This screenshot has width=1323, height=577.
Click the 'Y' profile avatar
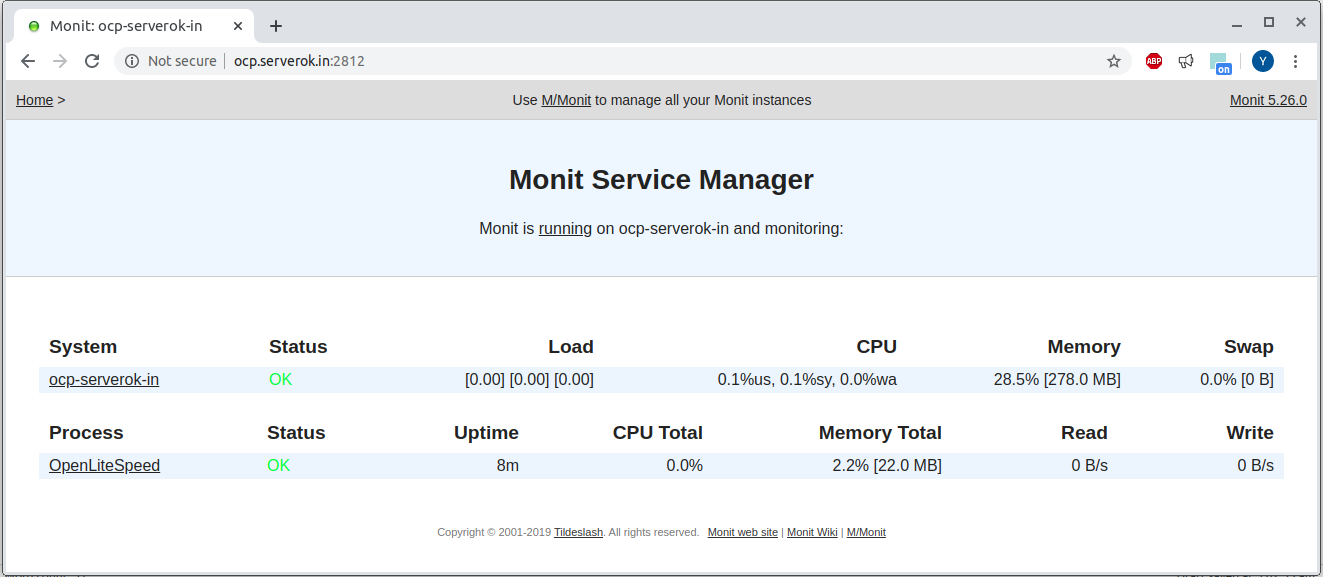click(1262, 61)
